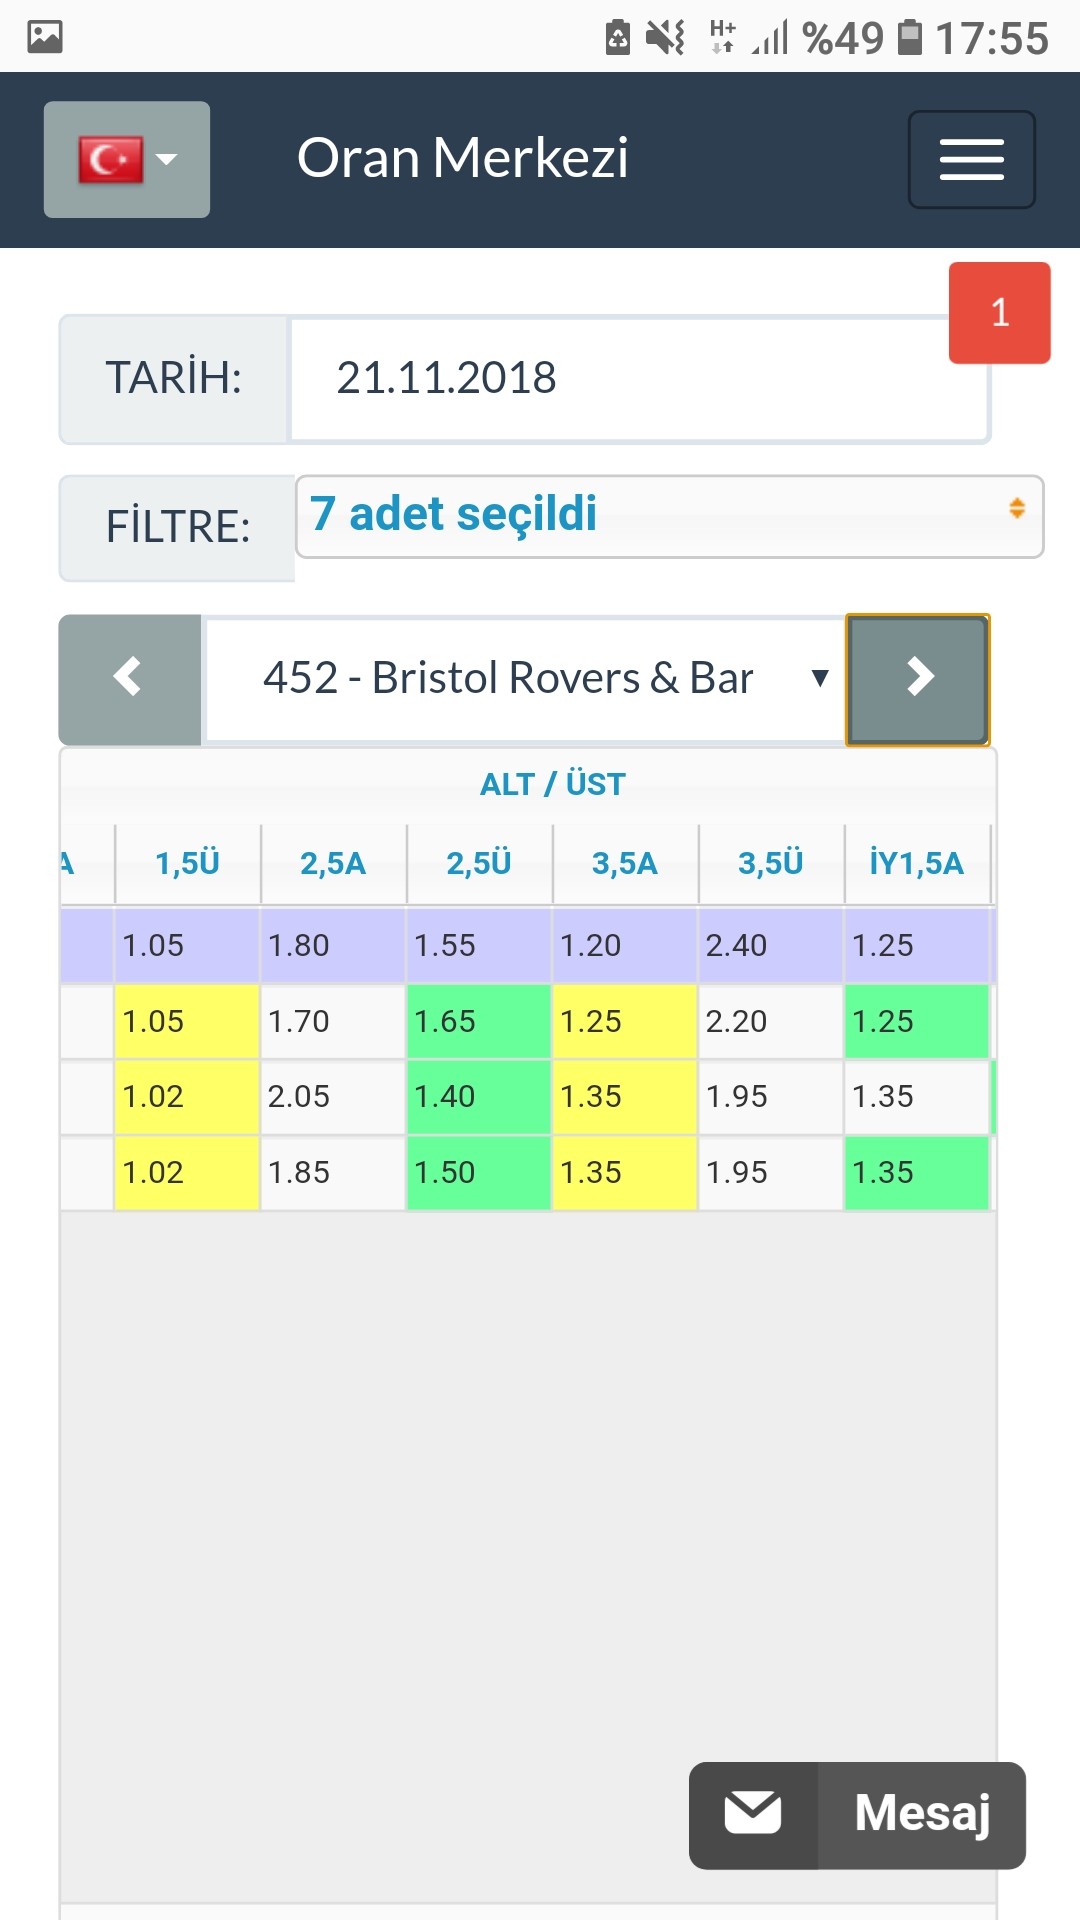The height and width of the screenshot is (1920, 1080).
Task: Tap the red notification badge showing 1
Action: tap(999, 313)
